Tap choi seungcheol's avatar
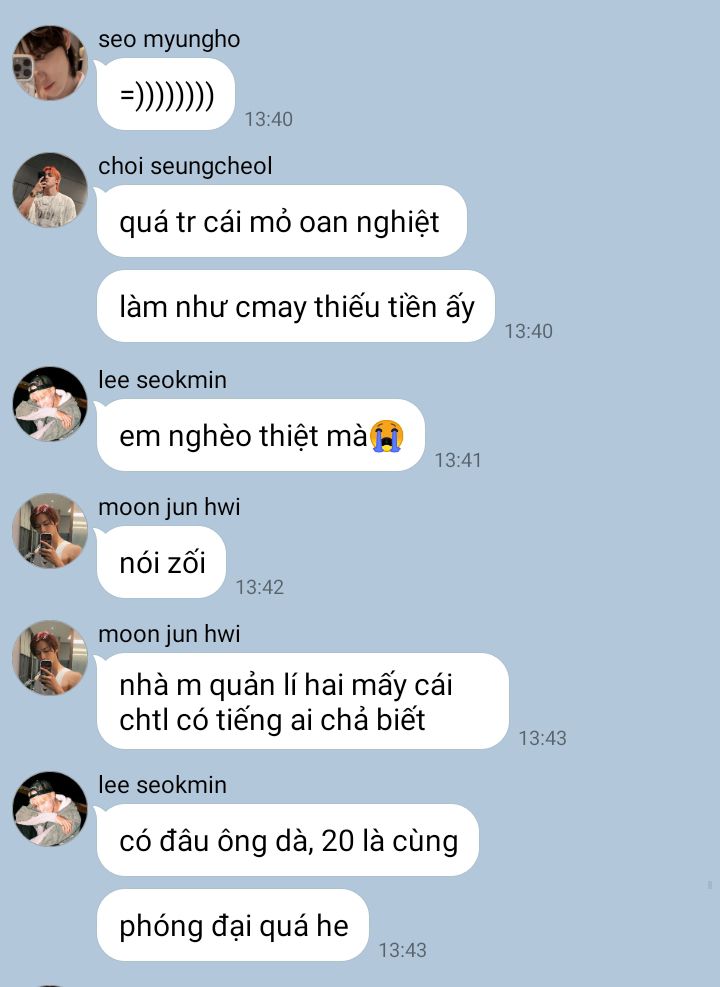This screenshot has width=720, height=987. click(50, 189)
